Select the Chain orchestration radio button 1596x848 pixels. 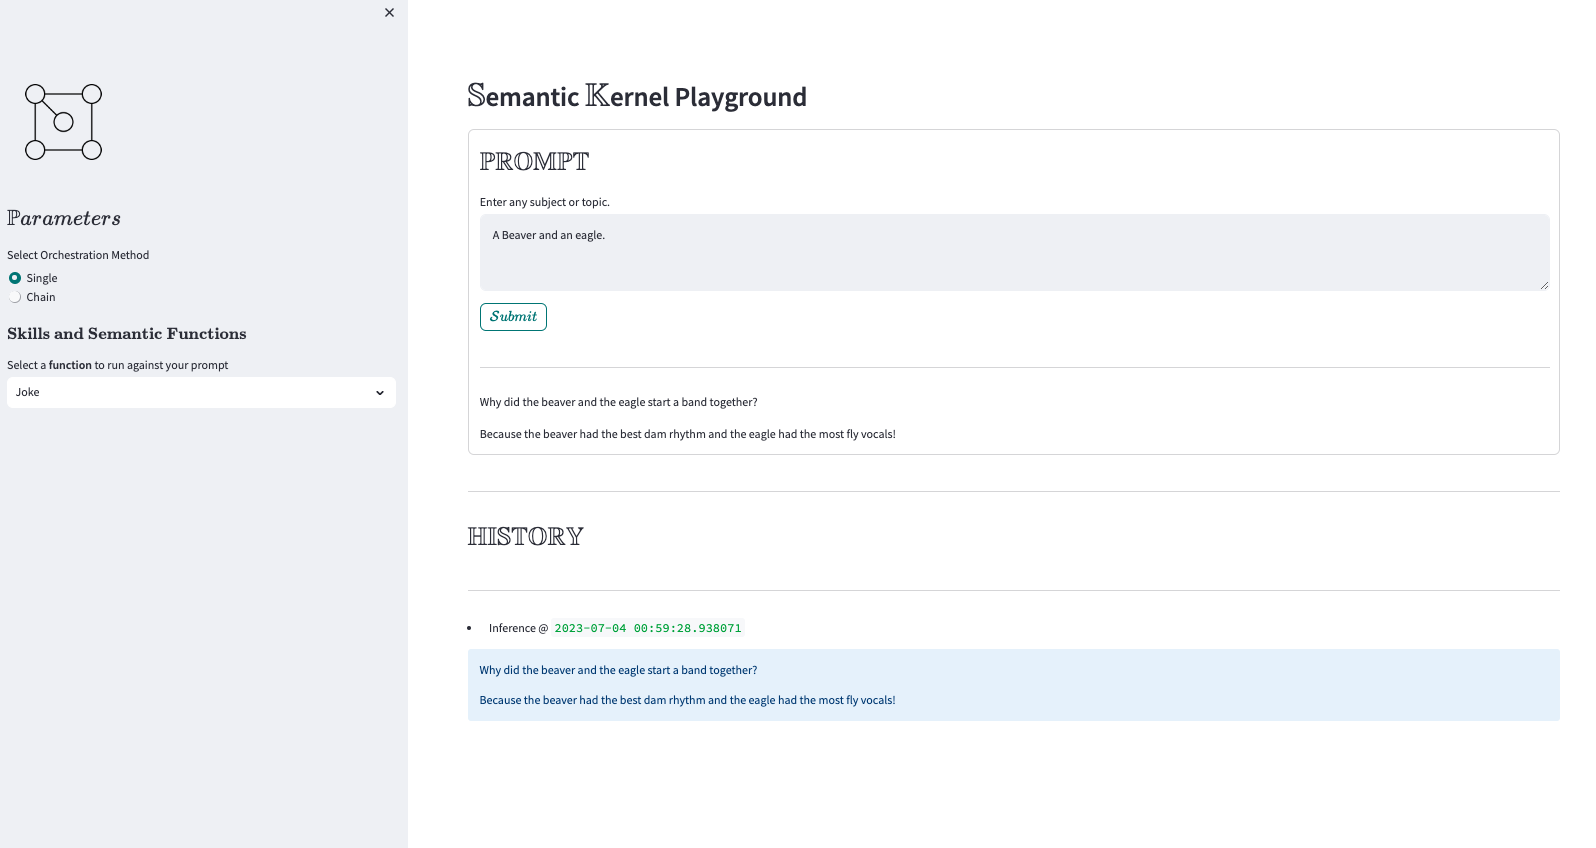click(x=15, y=297)
